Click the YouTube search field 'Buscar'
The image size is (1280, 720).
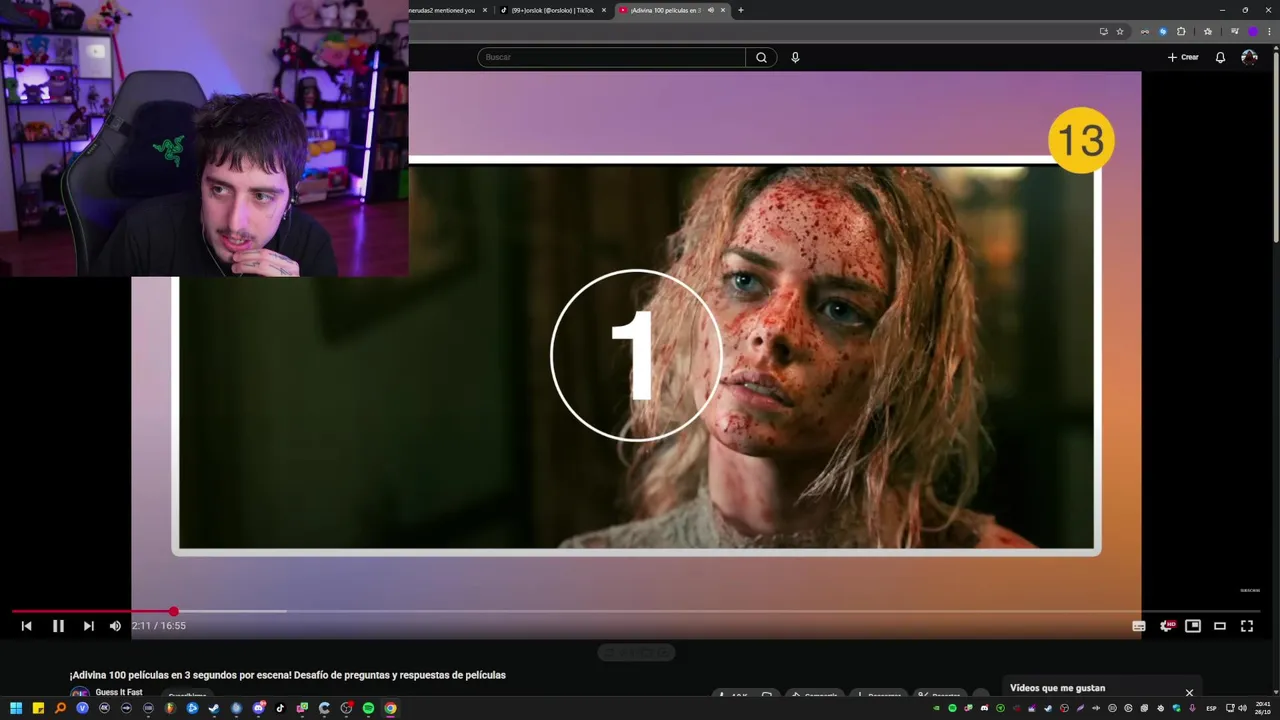pyautogui.click(x=611, y=57)
